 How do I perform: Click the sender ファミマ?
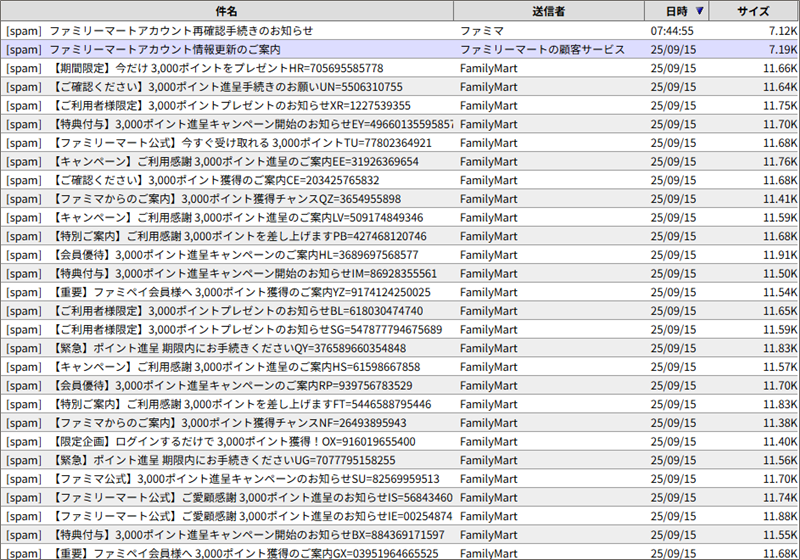pyautogui.click(x=482, y=31)
